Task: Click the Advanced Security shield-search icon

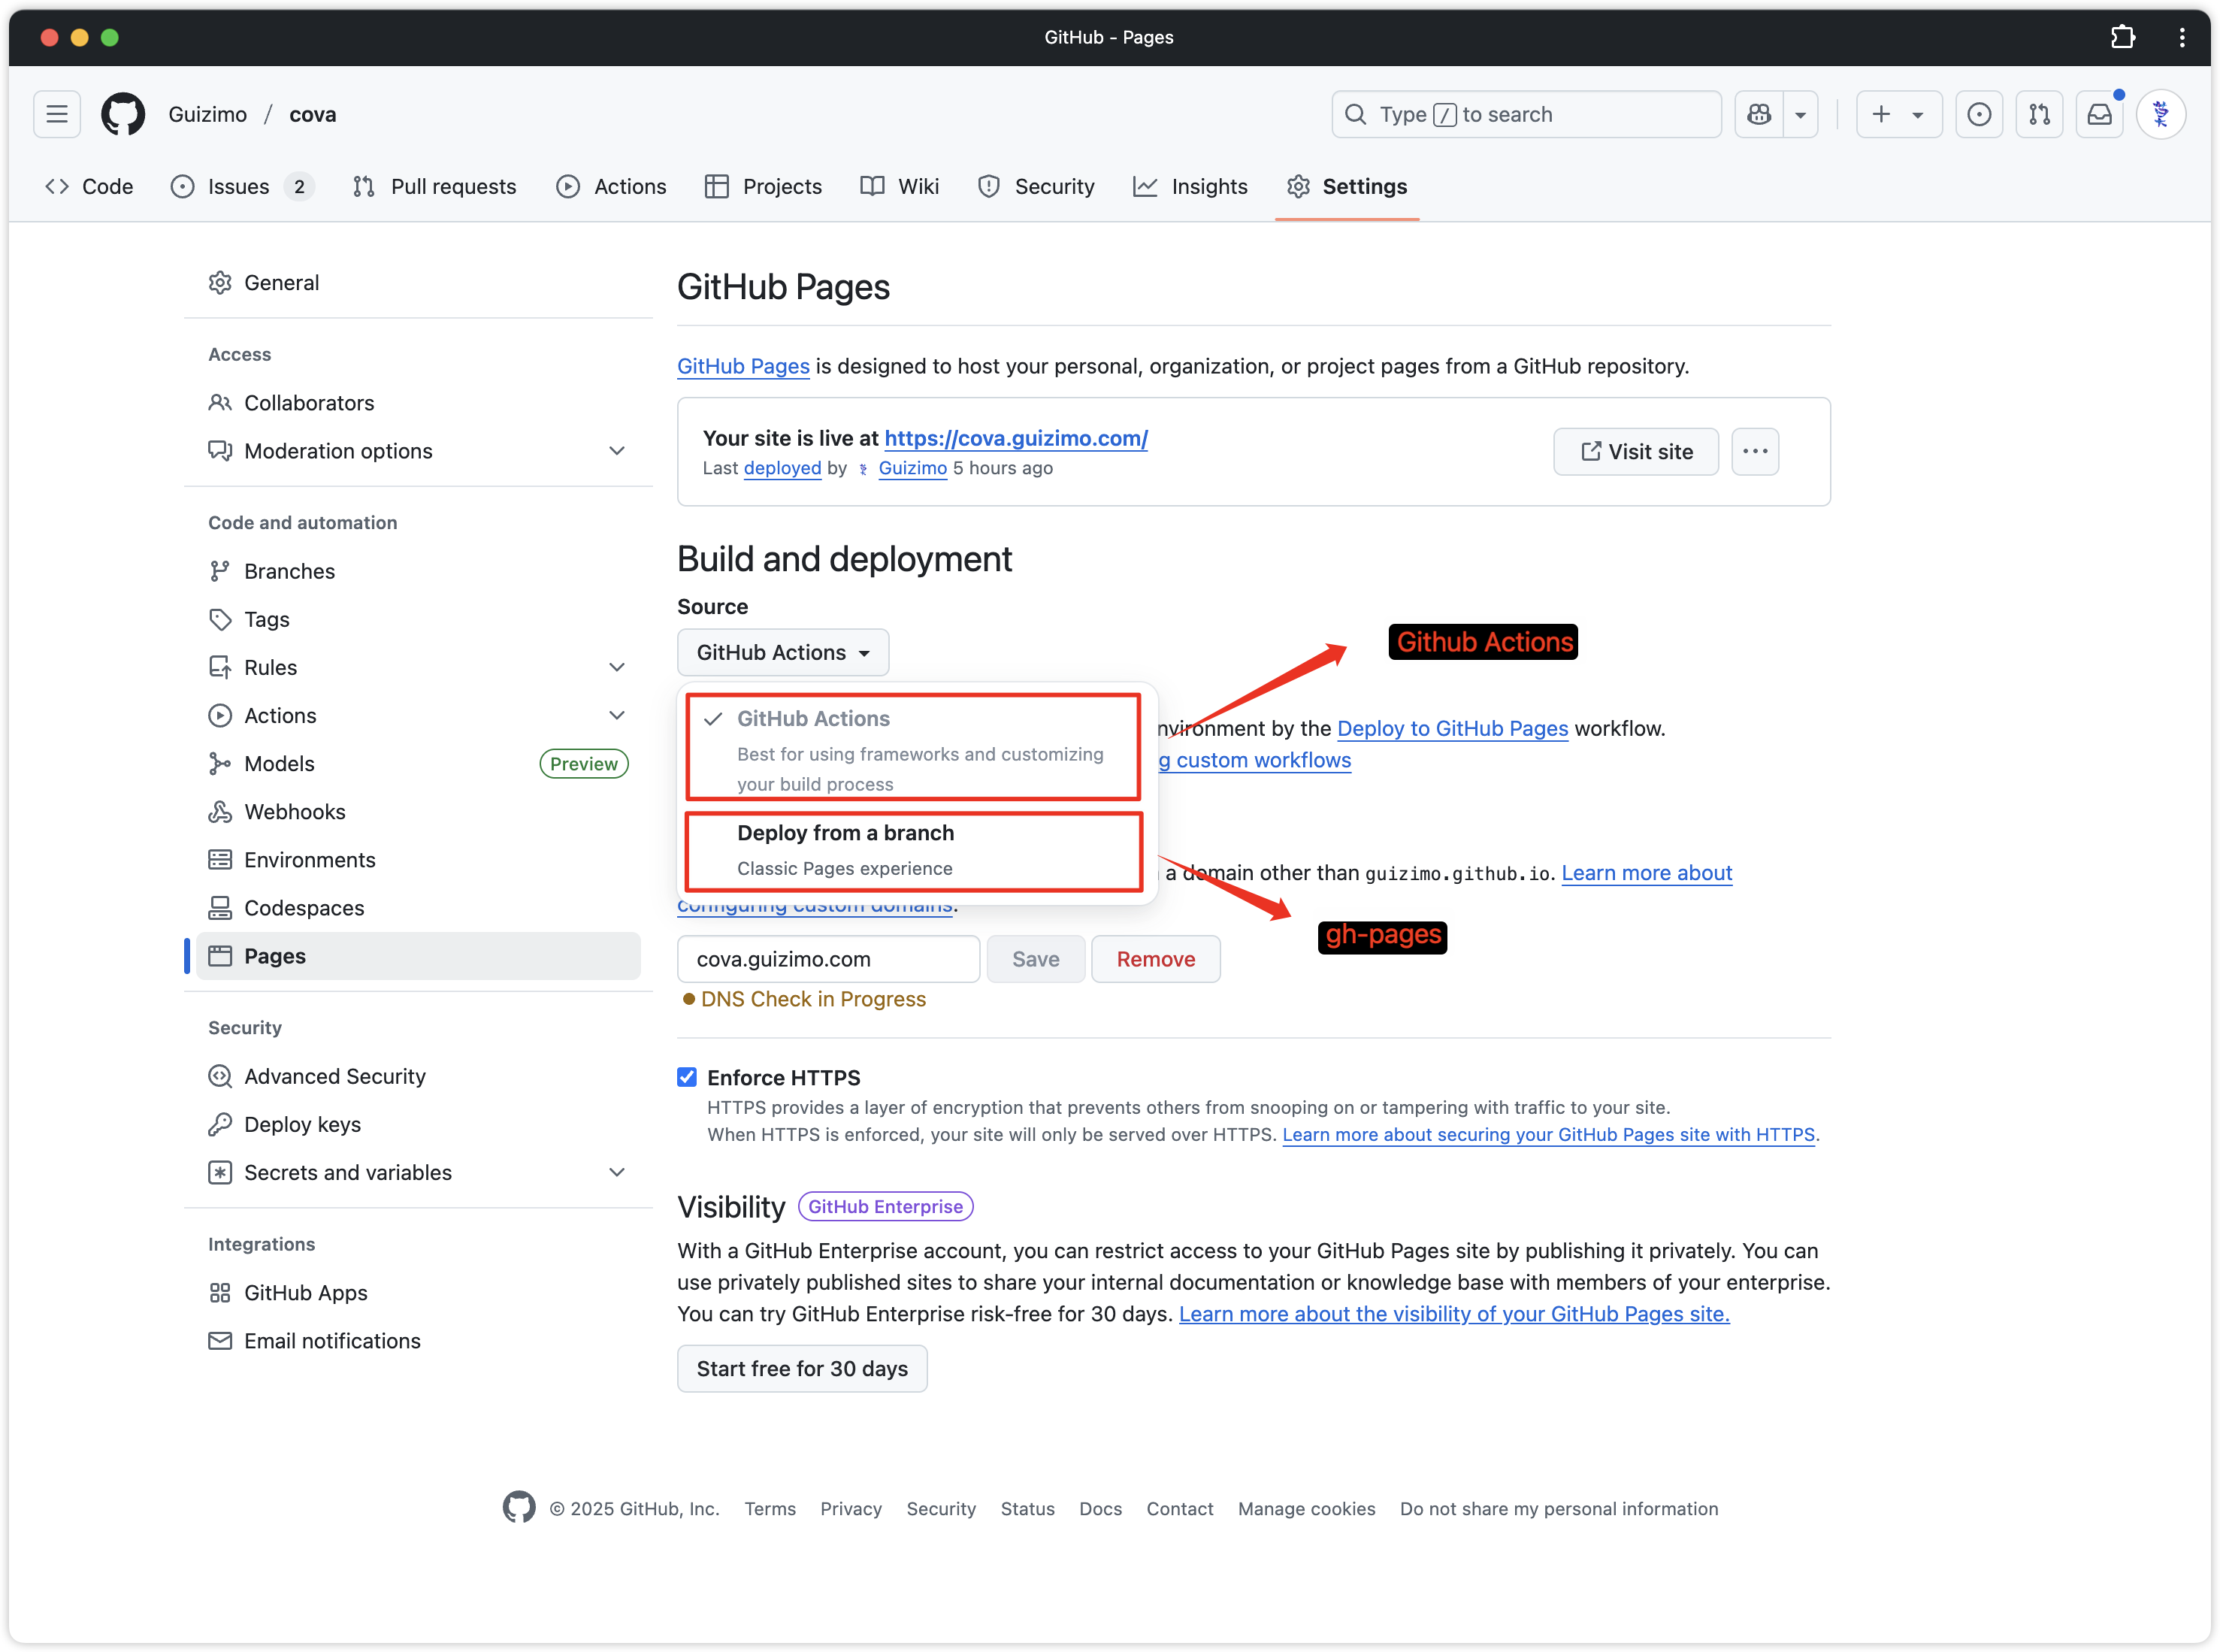Action: click(x=220, y=1076)
